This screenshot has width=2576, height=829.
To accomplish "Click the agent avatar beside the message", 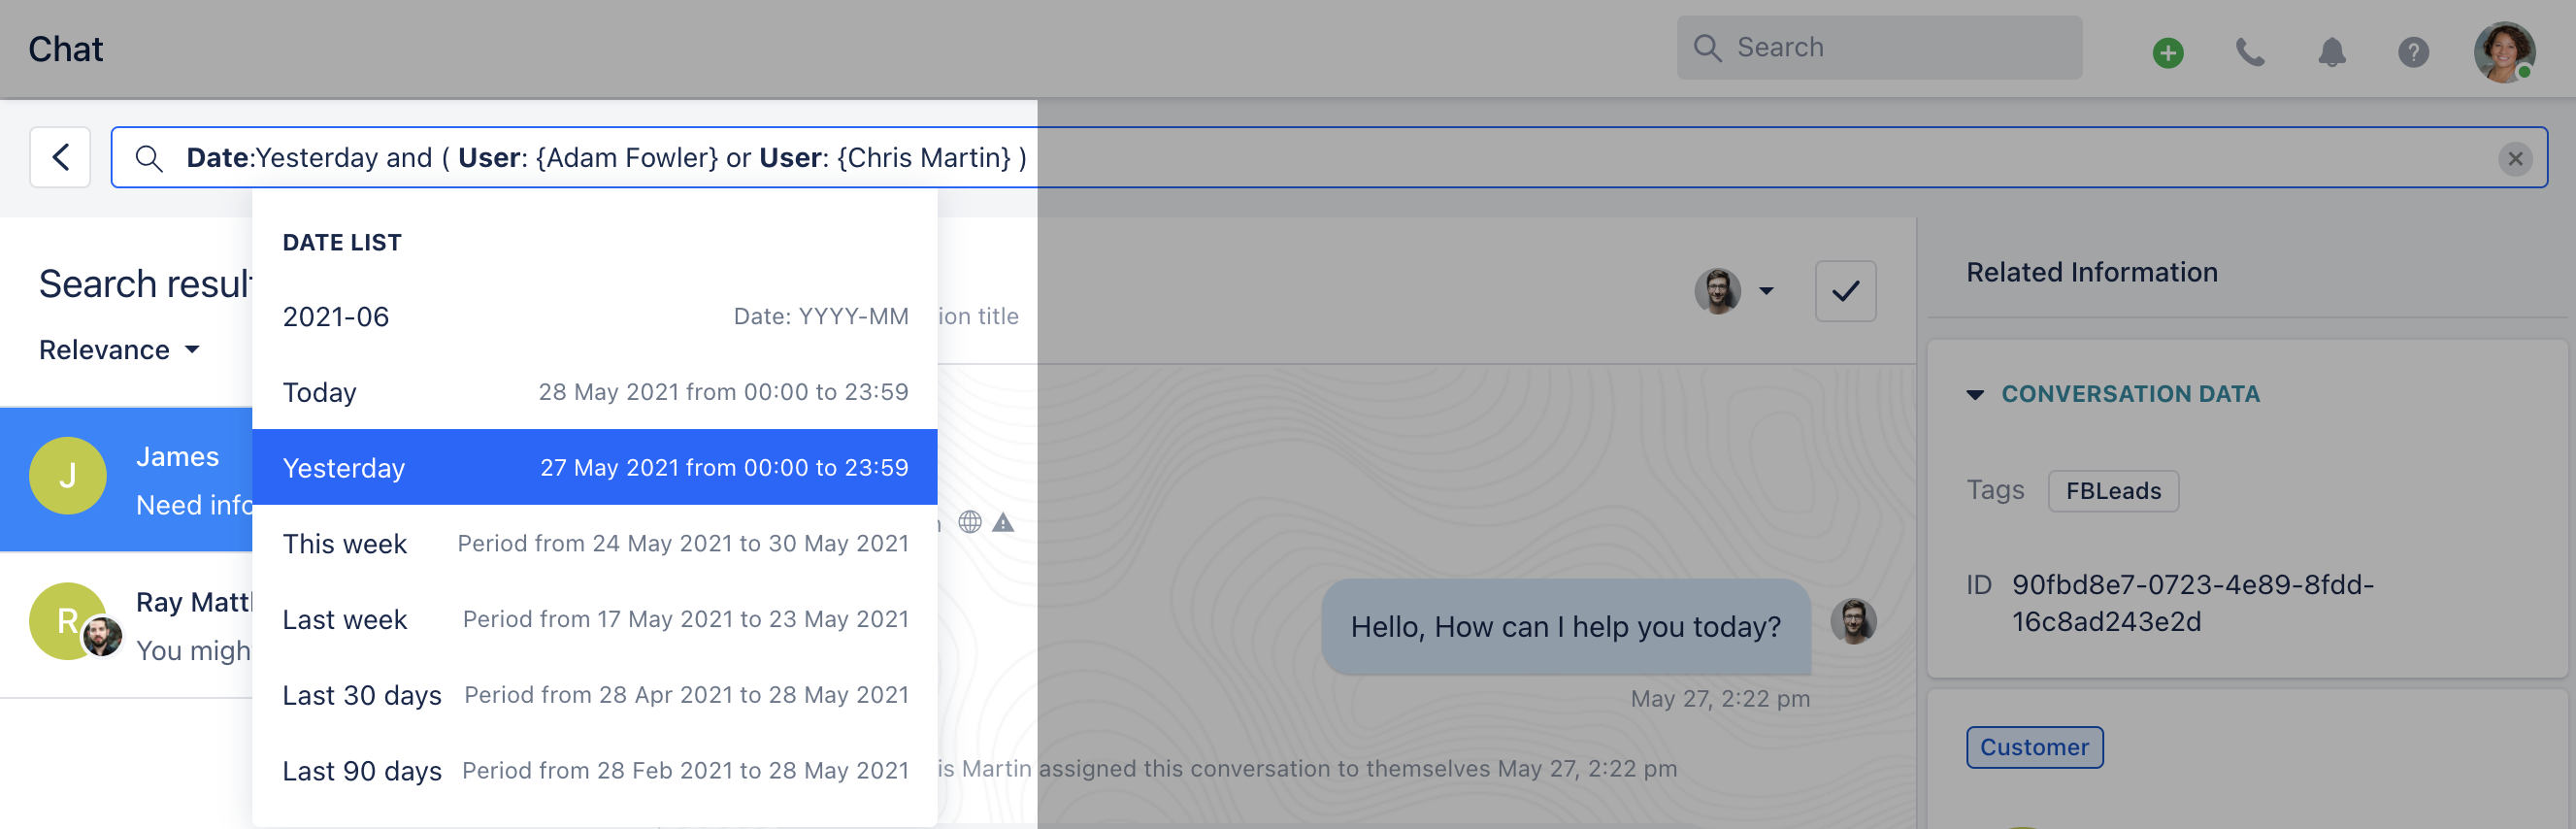I will pyautogui.click(x=1853, y=621).
